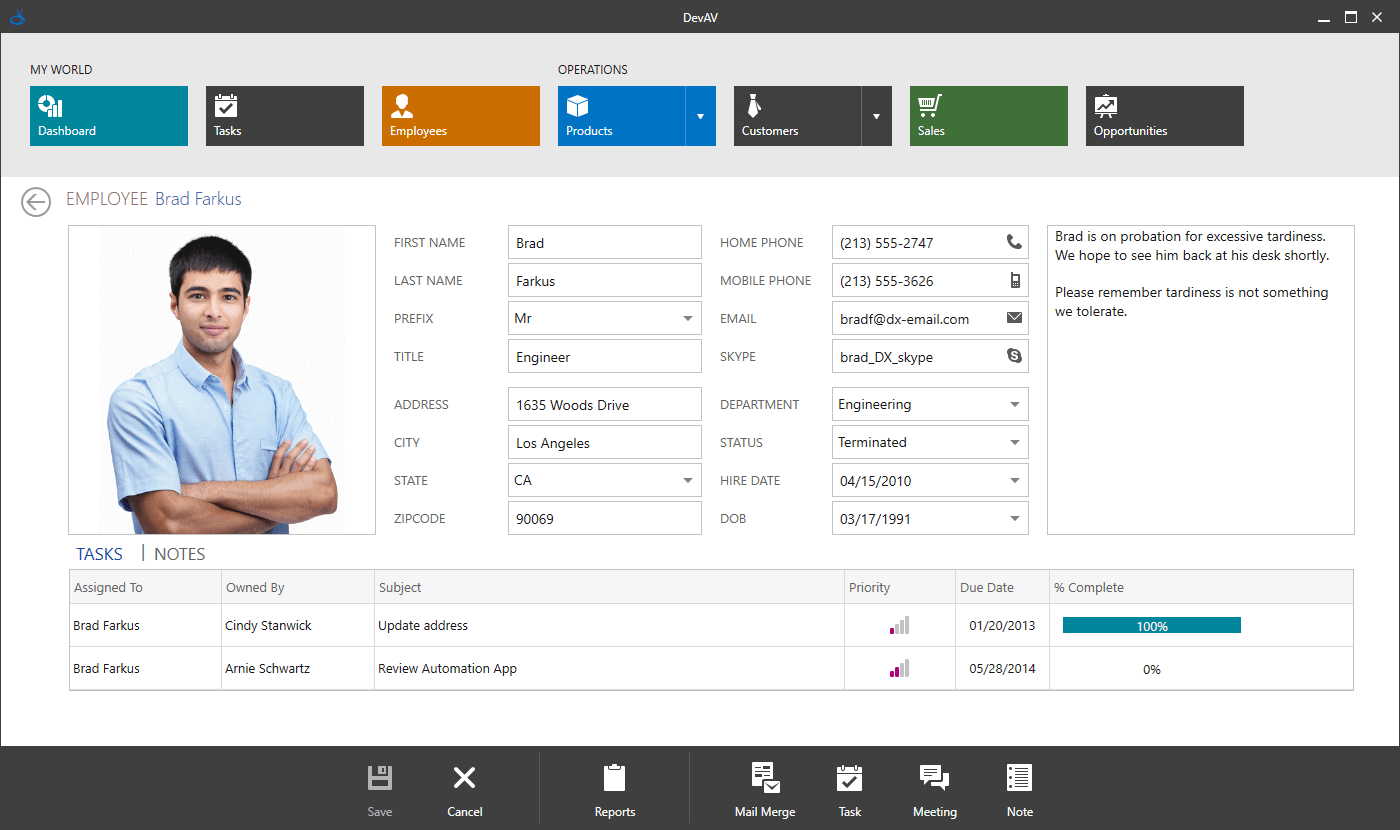
Task: Open the Opportunities tile
Action: pyautogui.click(x=1164, y=116)
